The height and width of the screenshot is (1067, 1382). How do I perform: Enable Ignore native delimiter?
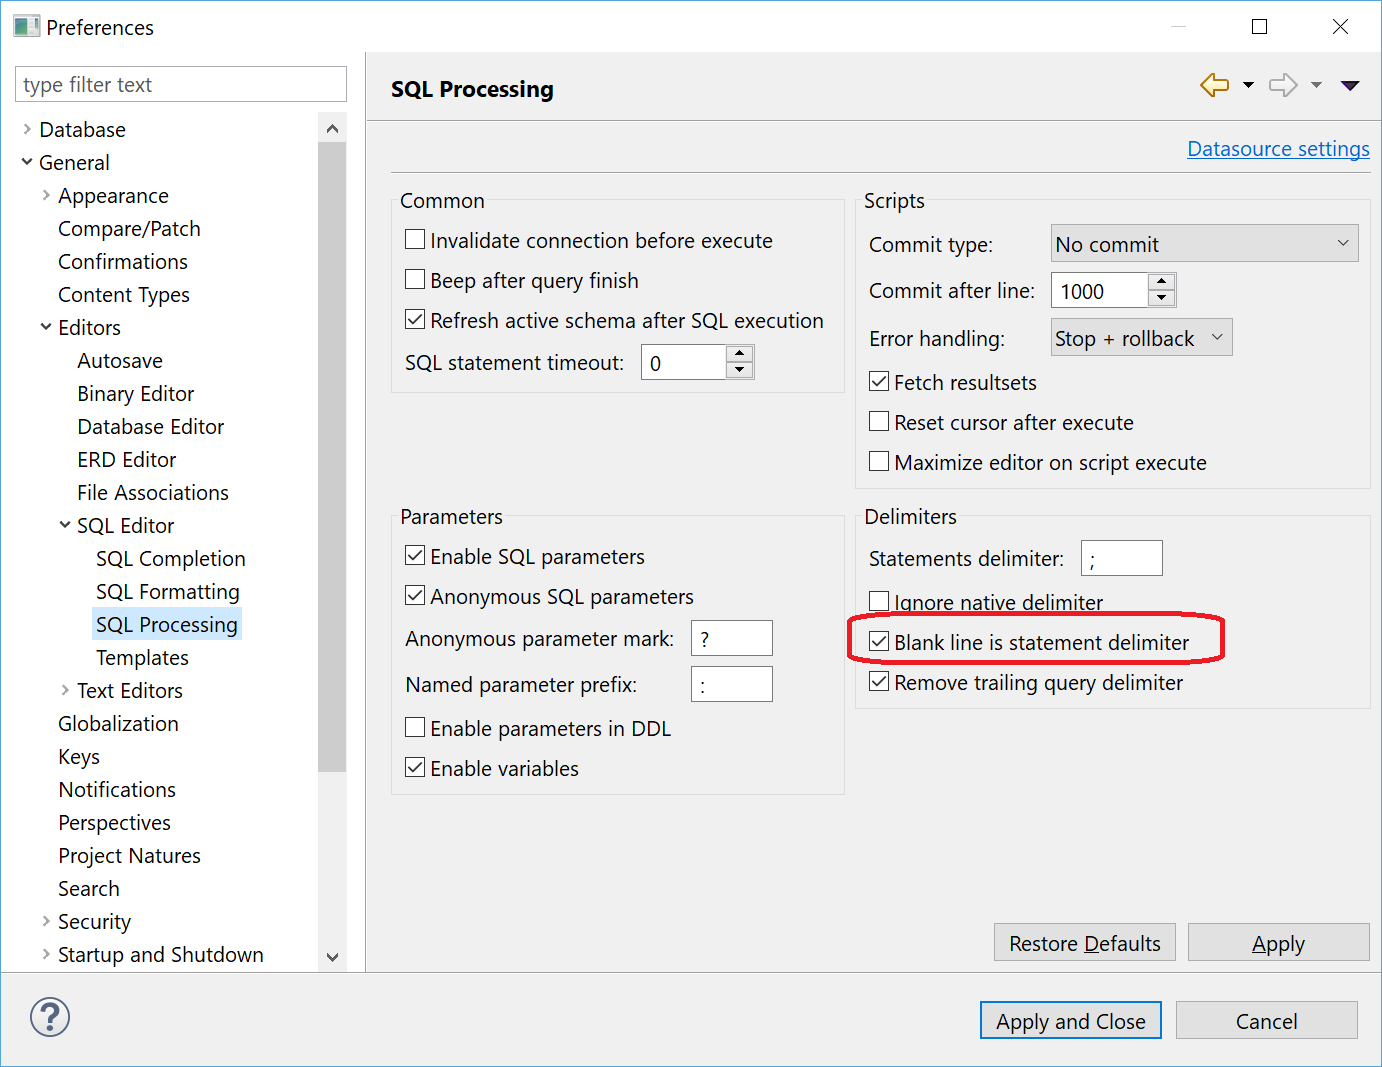click(879, 600)
